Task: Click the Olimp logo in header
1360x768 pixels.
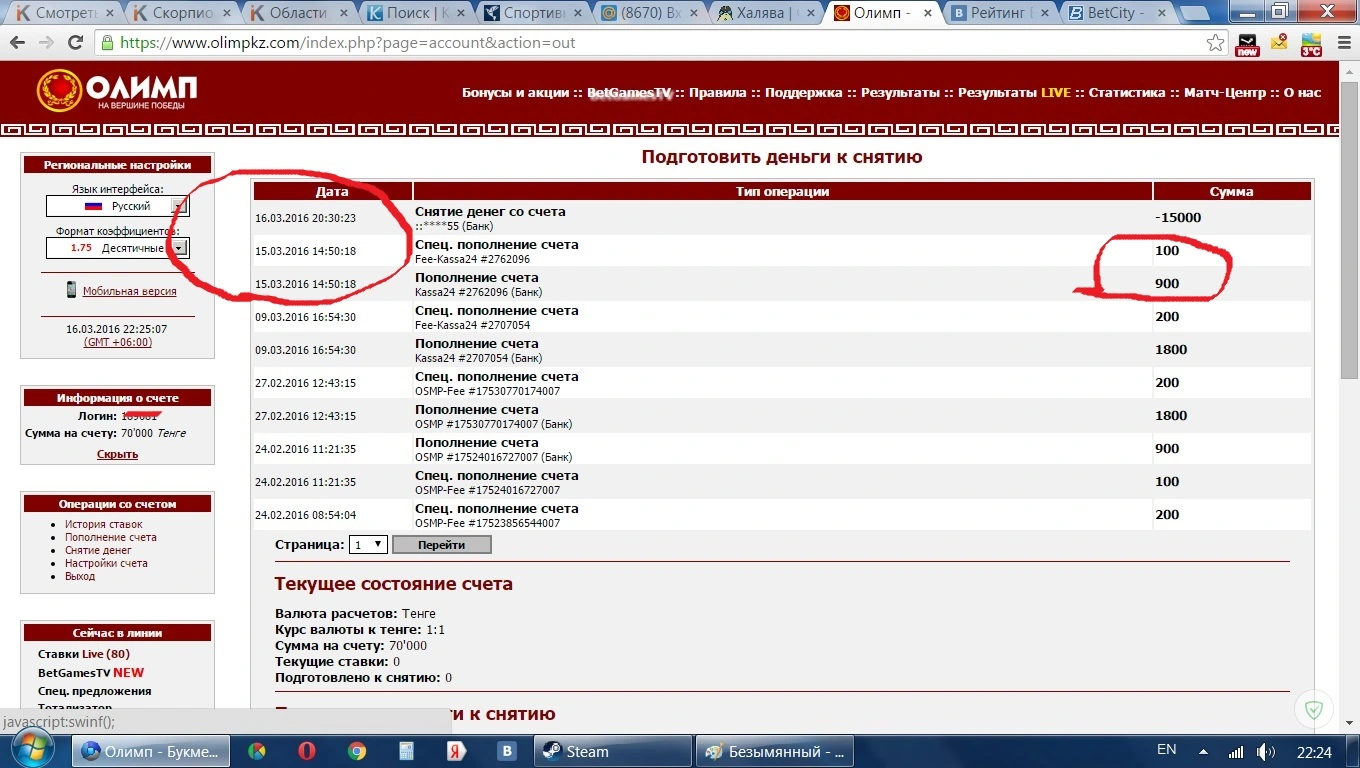Action: 117,90
